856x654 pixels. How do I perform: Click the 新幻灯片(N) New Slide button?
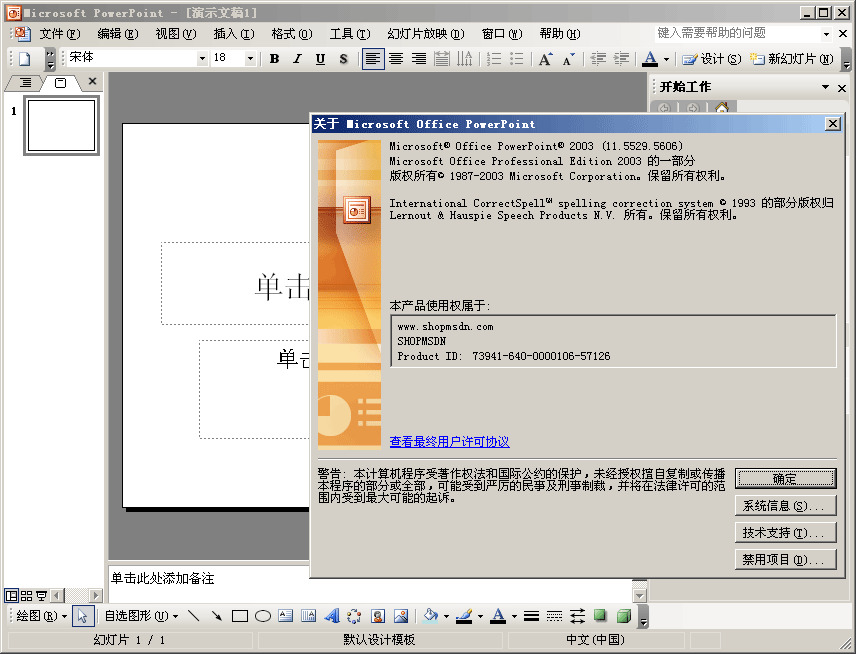pos(791,58)
